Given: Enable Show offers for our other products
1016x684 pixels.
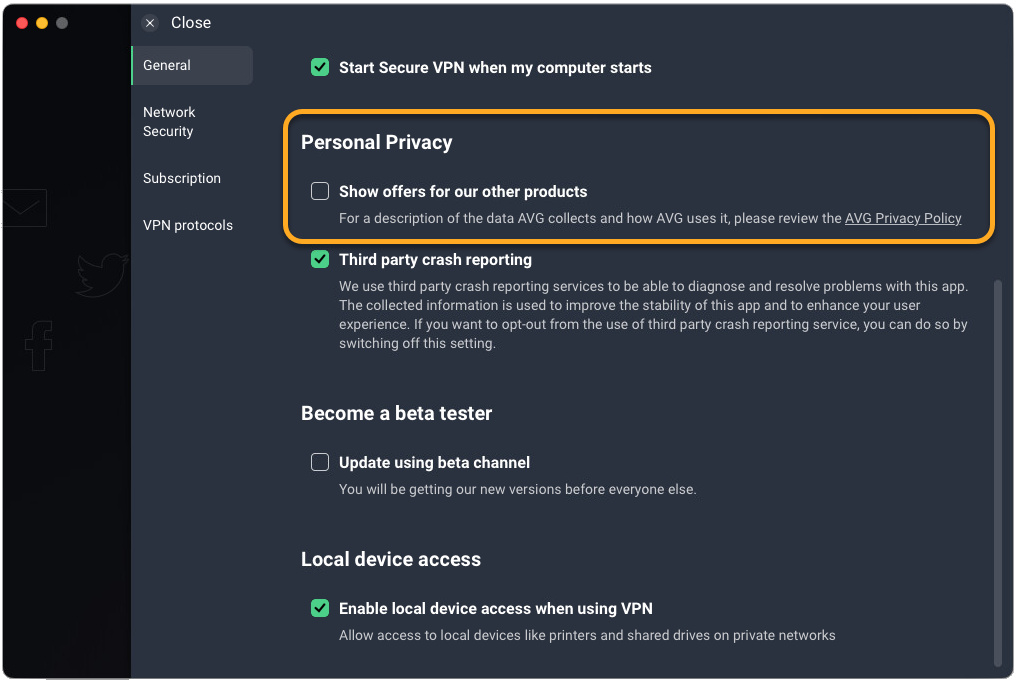Looking at the screenshot, I should point(320,191).
